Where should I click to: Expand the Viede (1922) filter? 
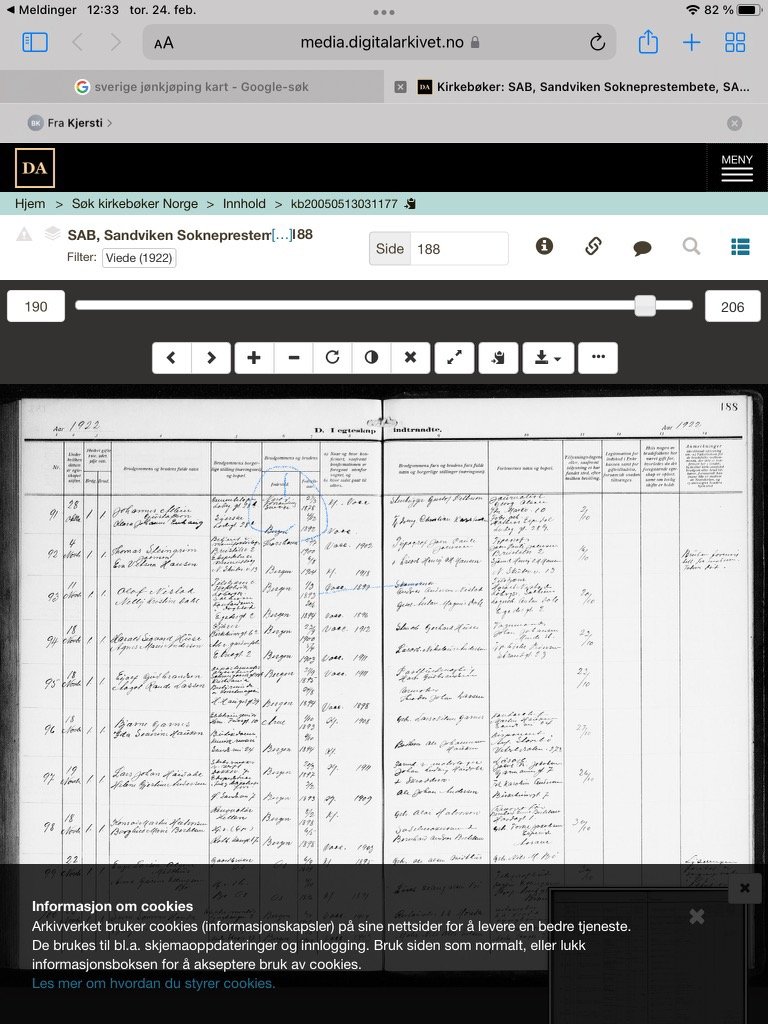(x=138, y=258)
